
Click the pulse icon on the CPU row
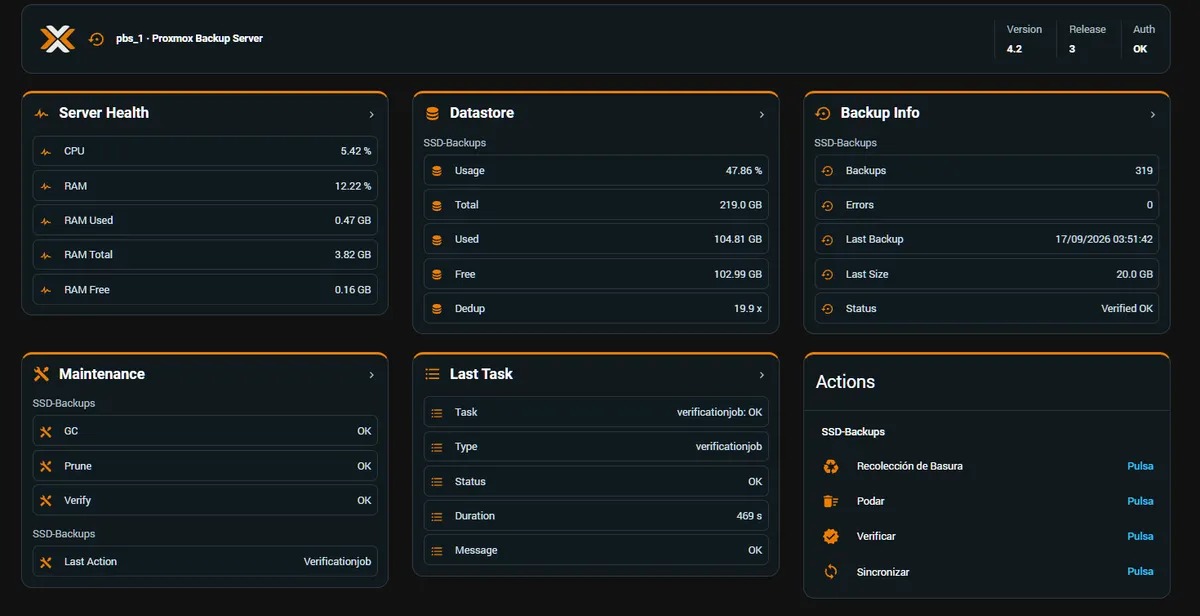point(46,151)
